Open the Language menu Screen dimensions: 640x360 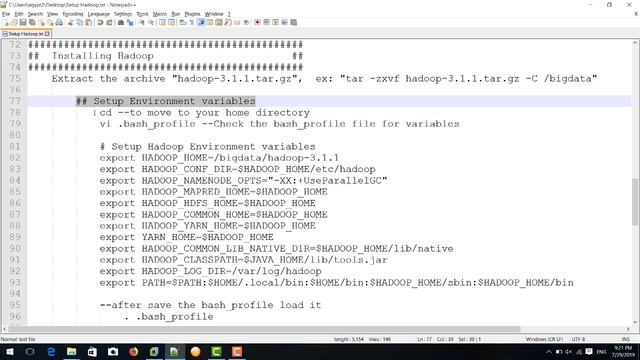coord(98,14)
